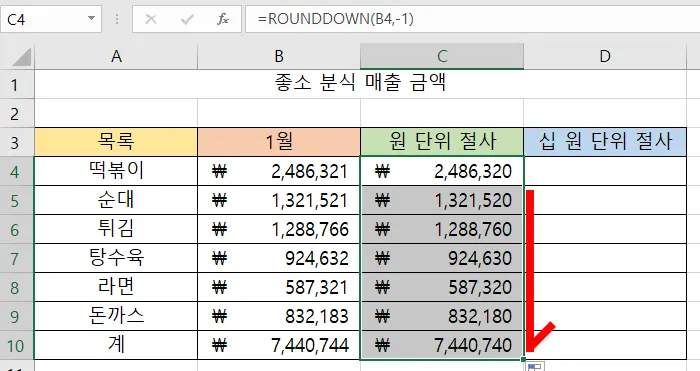The image size is (700, 371).
Task: Select column C header
Action: tap(442, 57)
